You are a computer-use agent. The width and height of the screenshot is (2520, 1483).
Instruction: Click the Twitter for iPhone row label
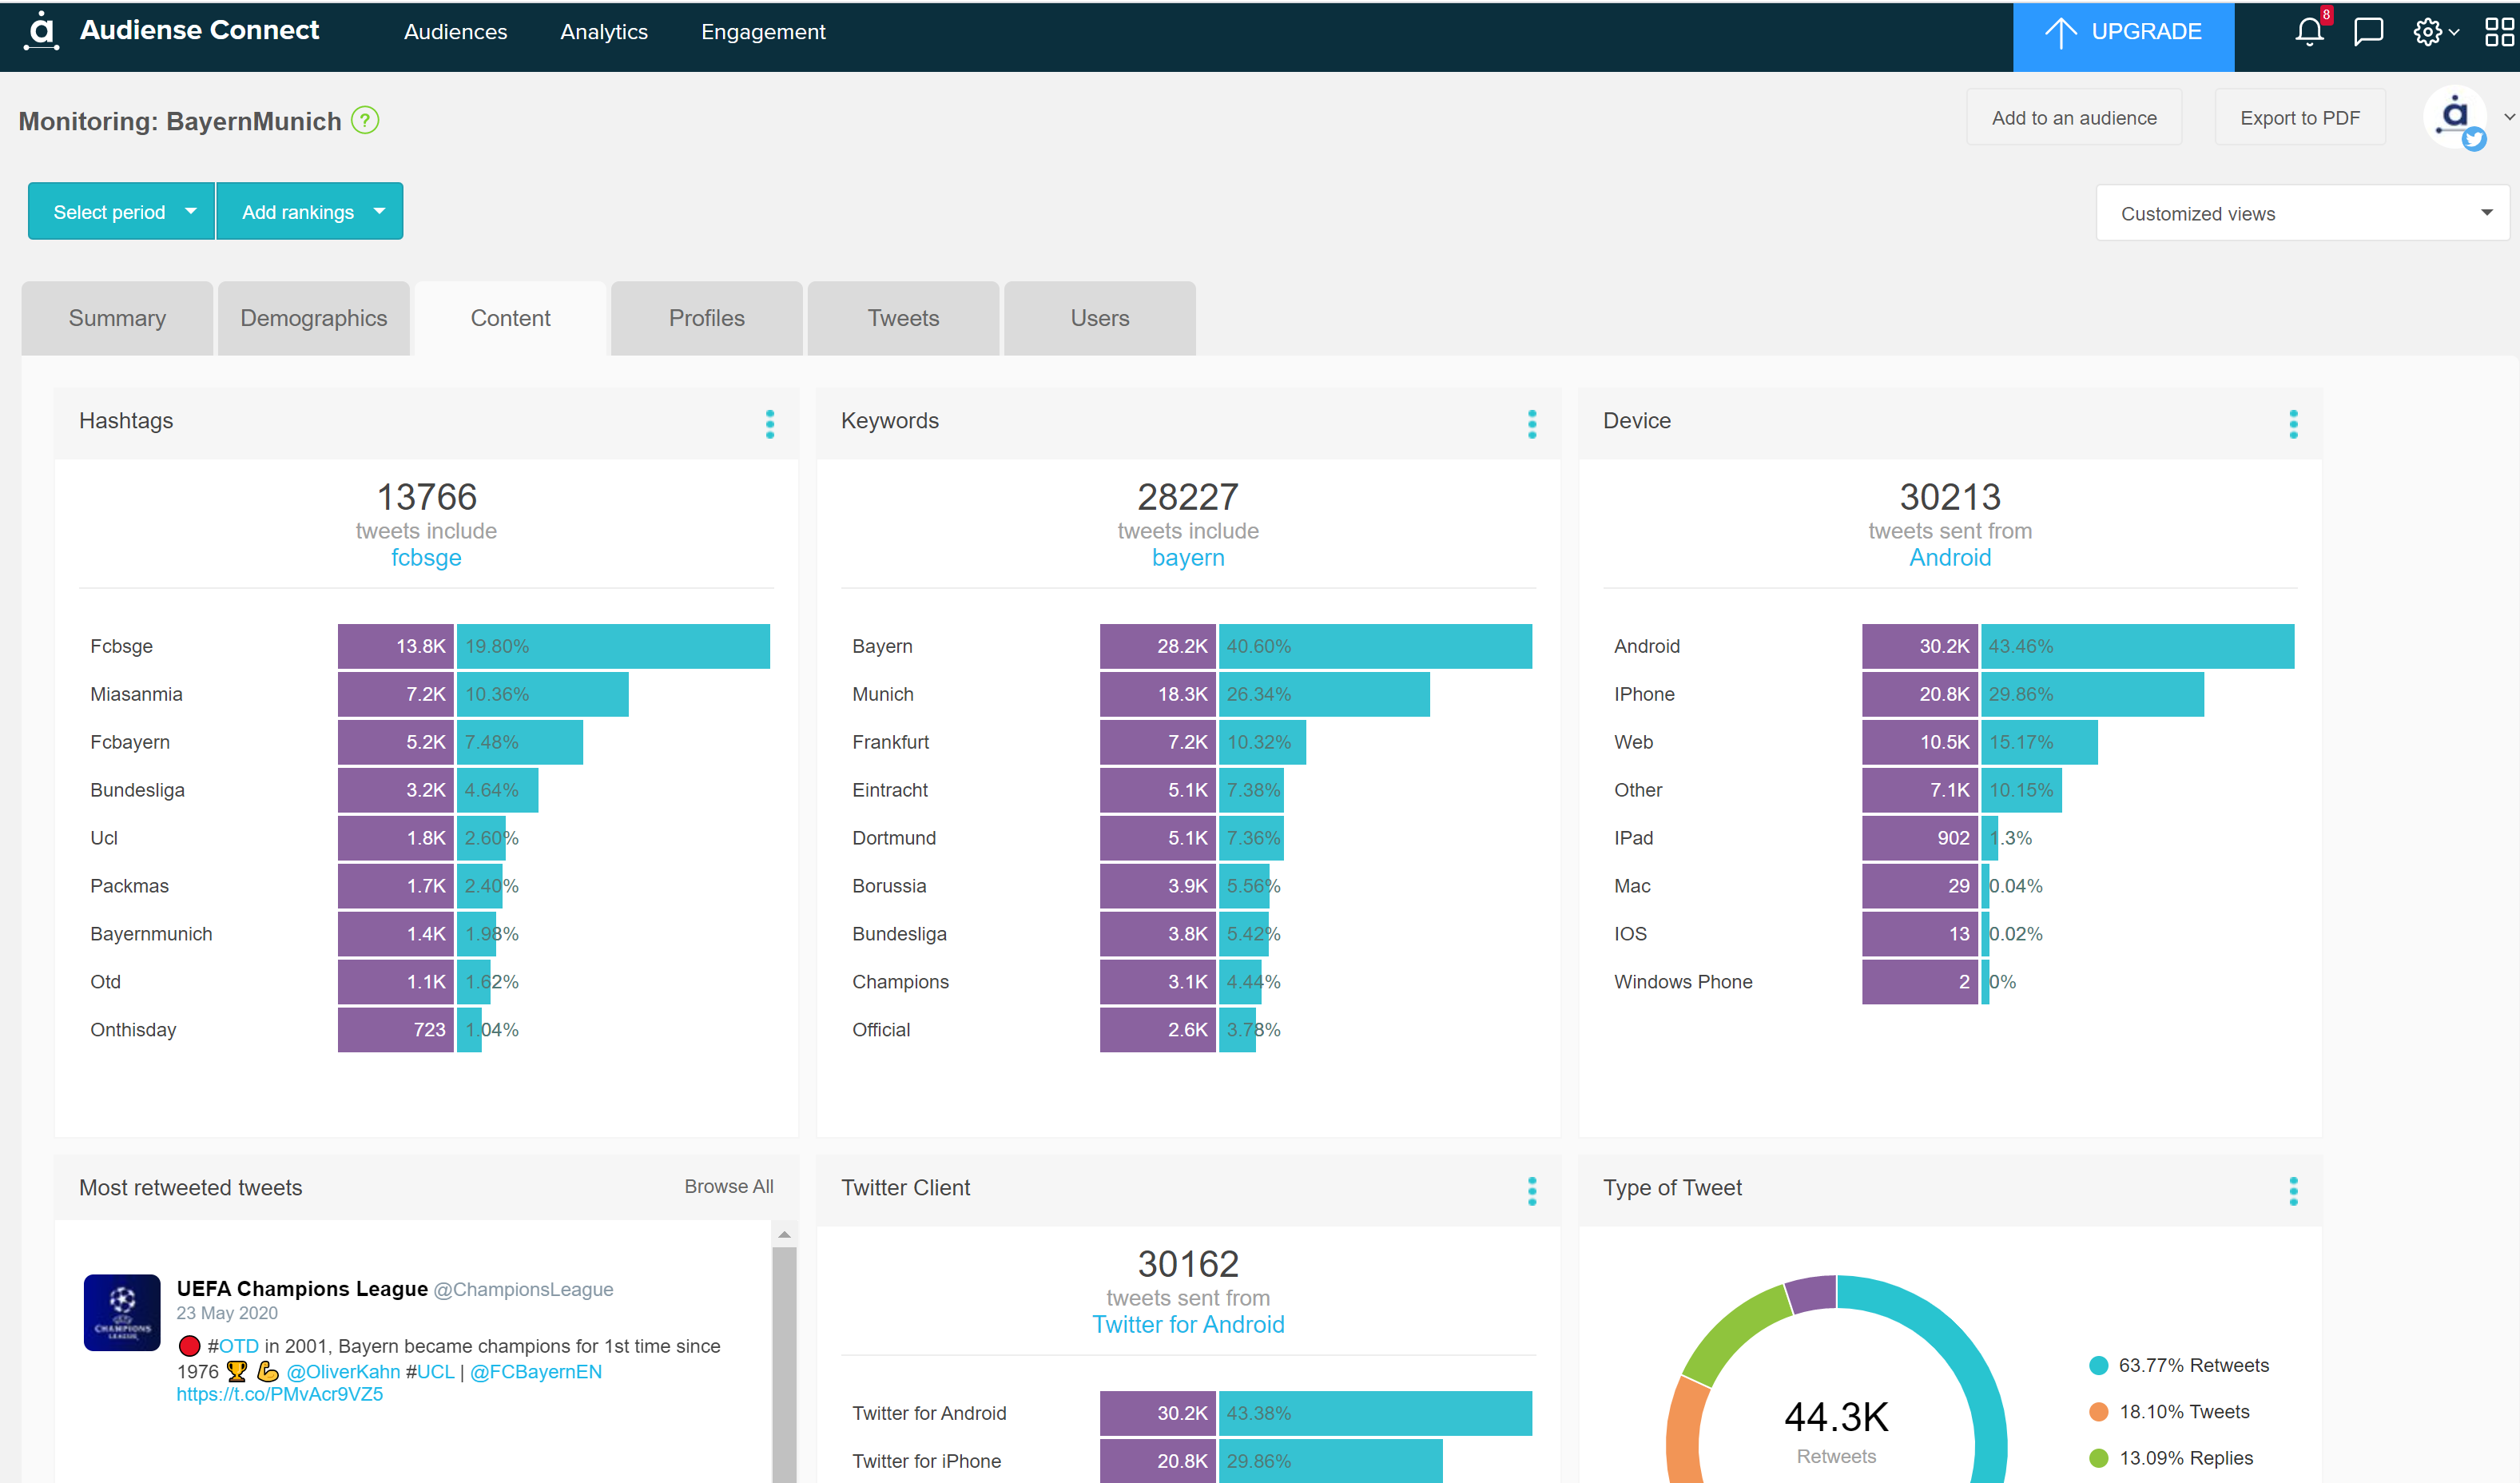(926, 1461)
